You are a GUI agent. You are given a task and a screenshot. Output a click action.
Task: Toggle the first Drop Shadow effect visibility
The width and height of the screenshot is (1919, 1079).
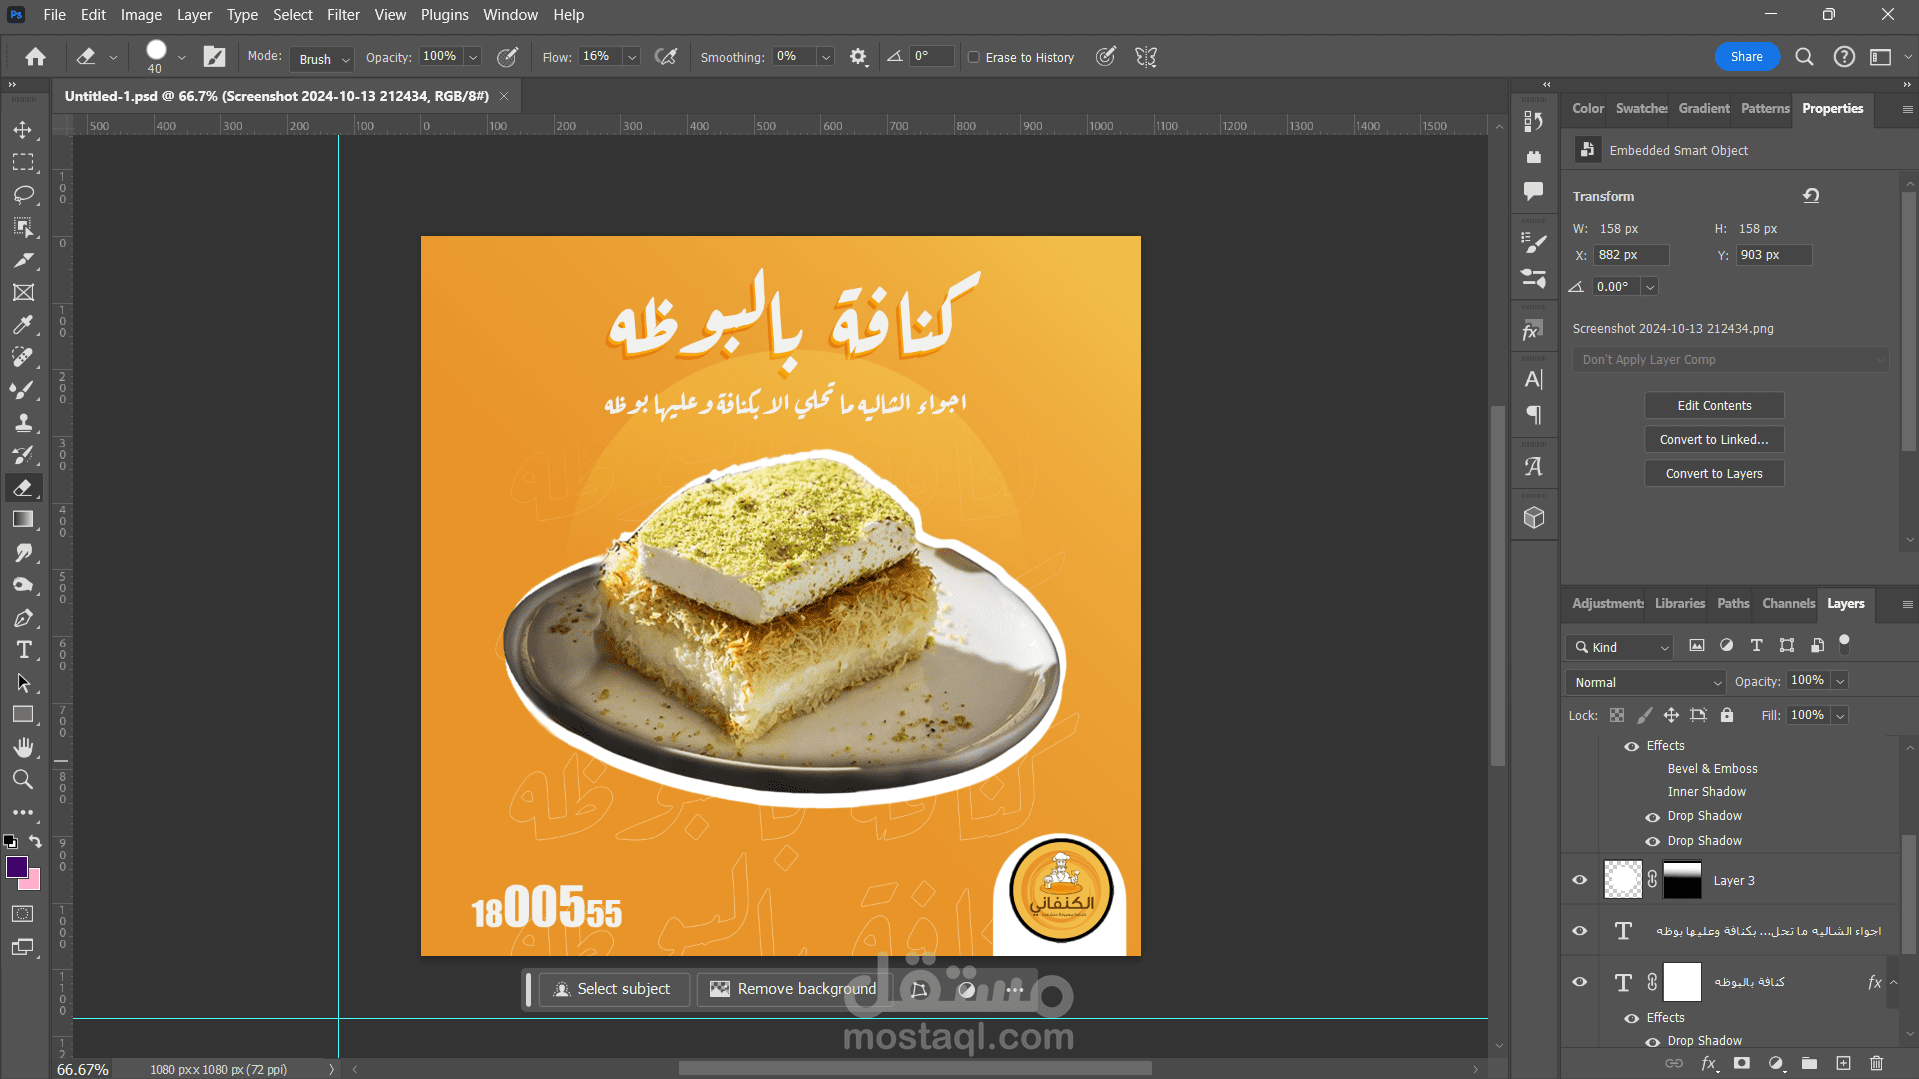[1653, 817]
